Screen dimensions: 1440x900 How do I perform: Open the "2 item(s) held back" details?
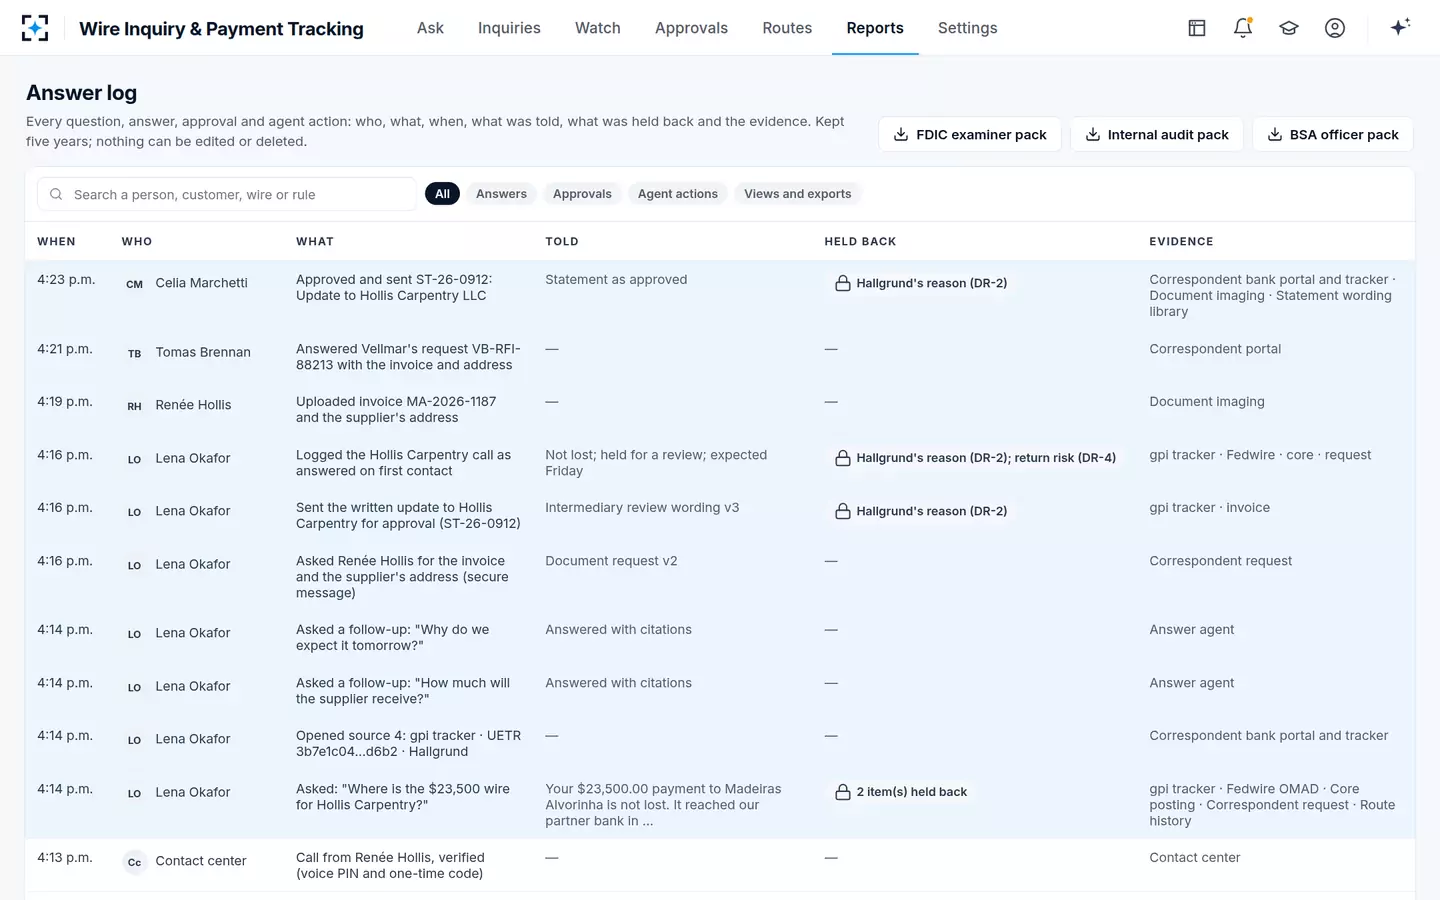point(902,792)
